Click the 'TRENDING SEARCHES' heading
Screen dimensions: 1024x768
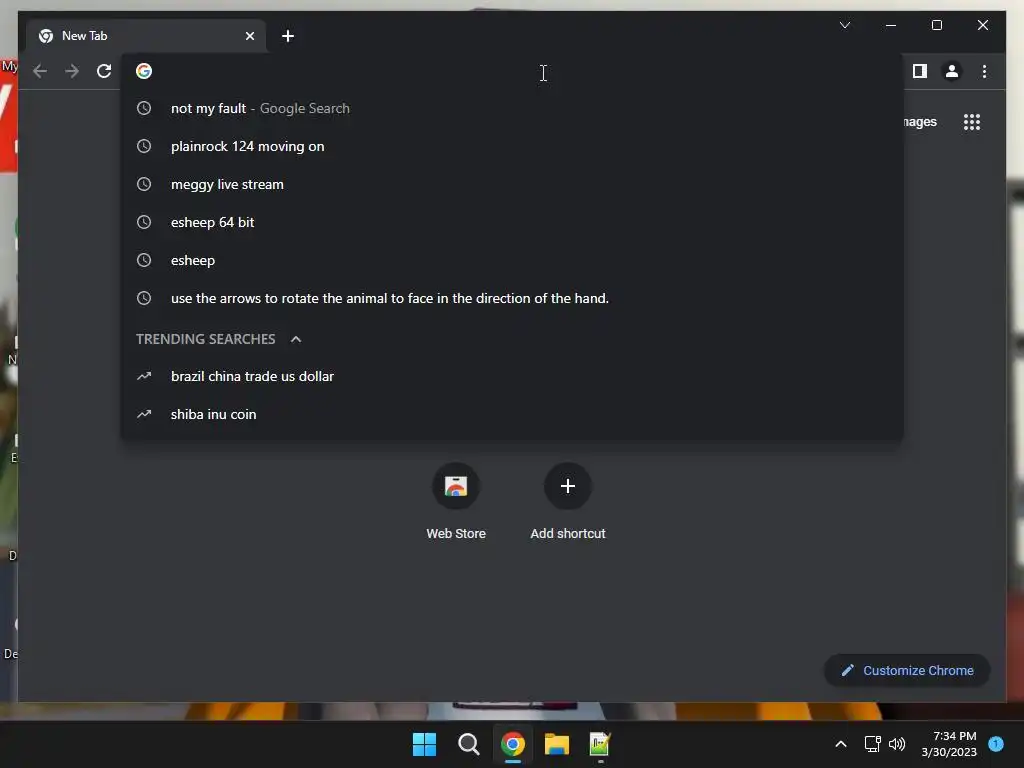pos(206,339)
